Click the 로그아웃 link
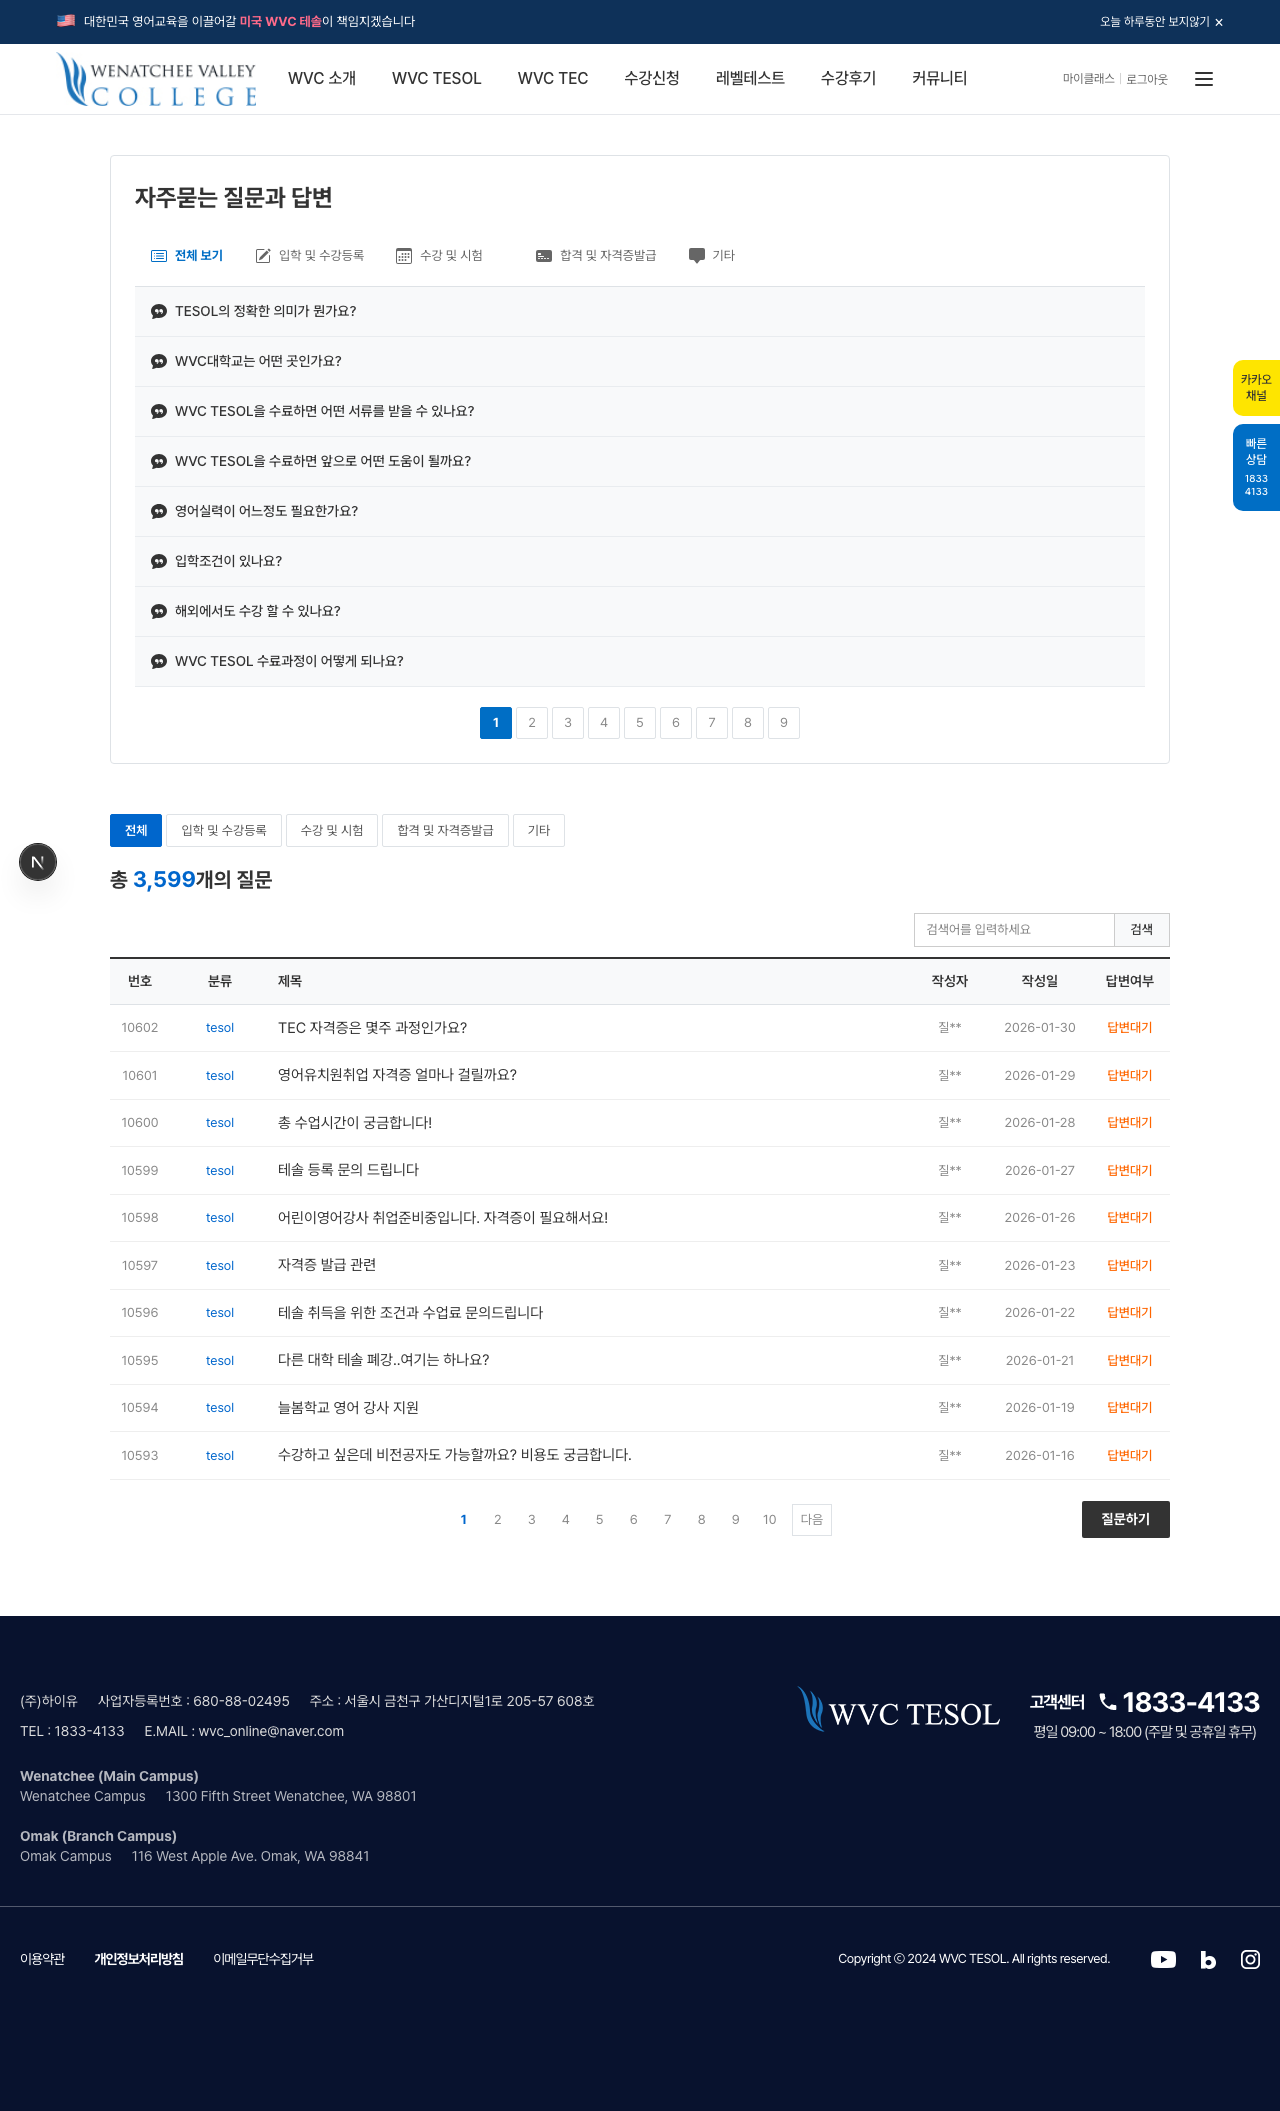The height and width of the screenshot is (2111, 1280). tap(1147, 79)
